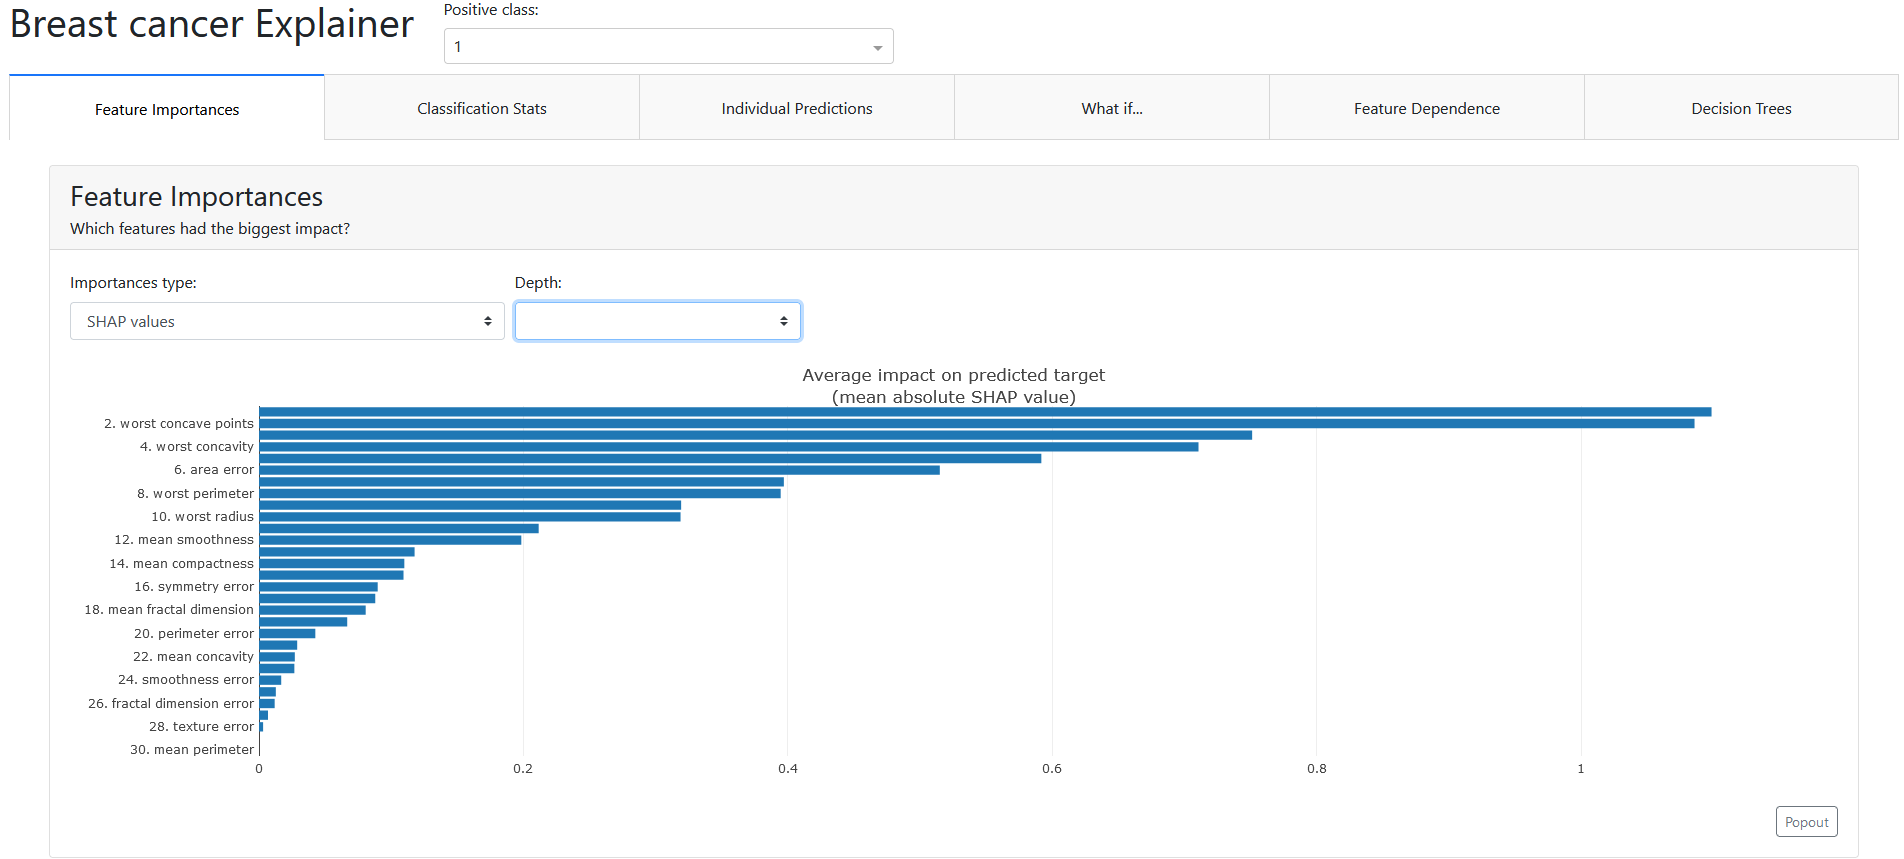Click the '30. mean perimeter' axis label
1904x859 pixels.
(191, 750)
